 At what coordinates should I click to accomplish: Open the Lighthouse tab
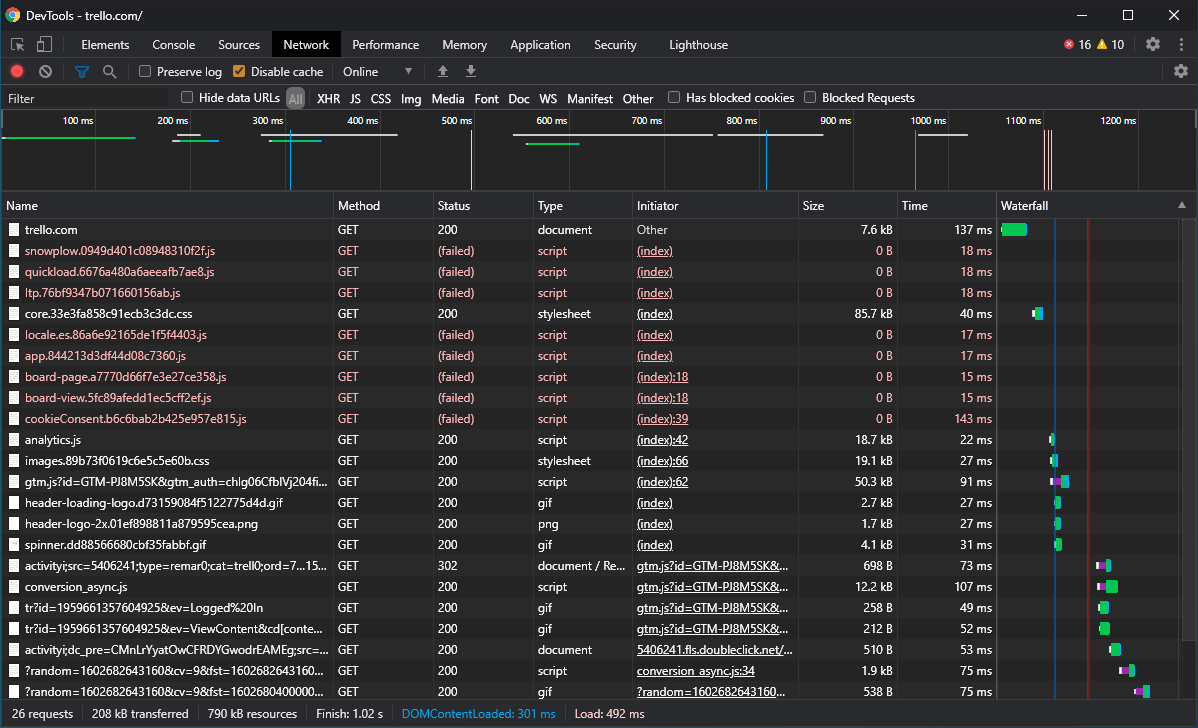(698, 44)
